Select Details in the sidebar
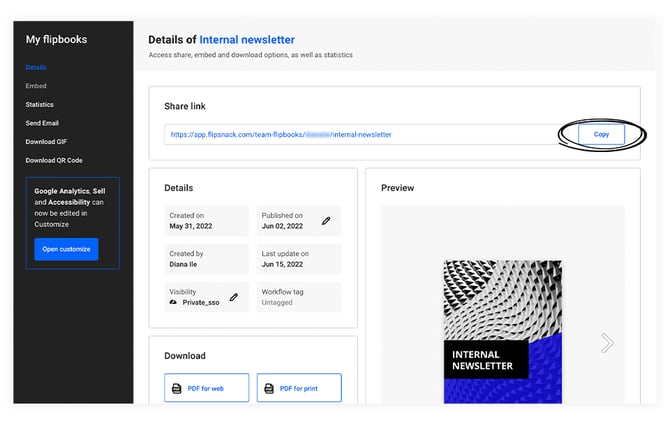The height and width of the screenshot is (424, 670). [36, 68]
